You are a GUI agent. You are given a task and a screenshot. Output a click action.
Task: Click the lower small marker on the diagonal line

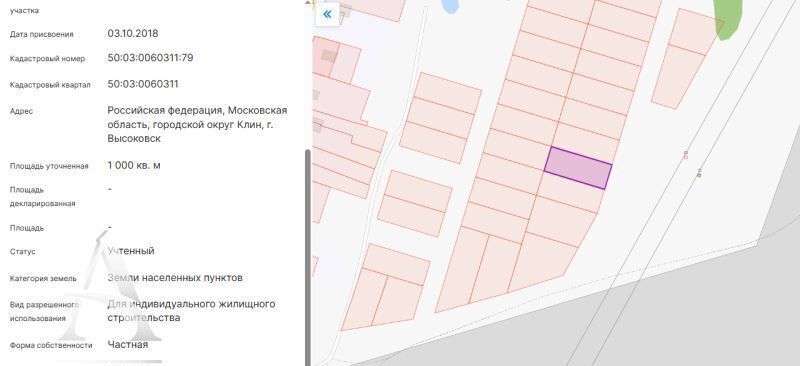699,173
